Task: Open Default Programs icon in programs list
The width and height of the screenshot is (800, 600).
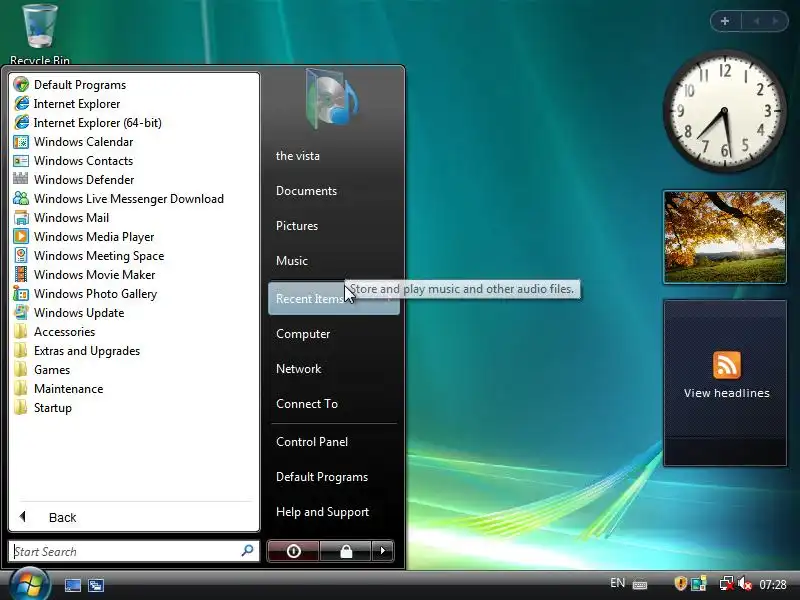Action: coord(21,84)
